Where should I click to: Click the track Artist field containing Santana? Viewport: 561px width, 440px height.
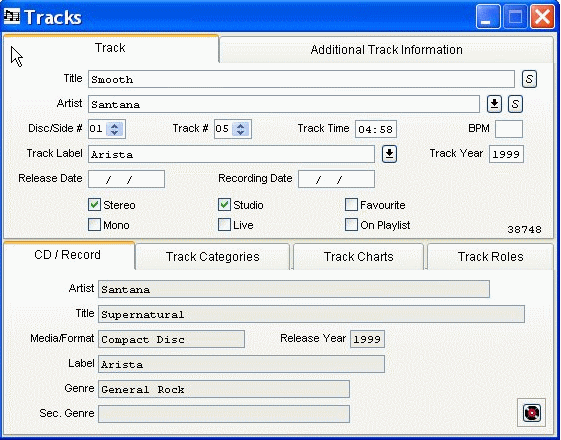(x=284, y=104)
